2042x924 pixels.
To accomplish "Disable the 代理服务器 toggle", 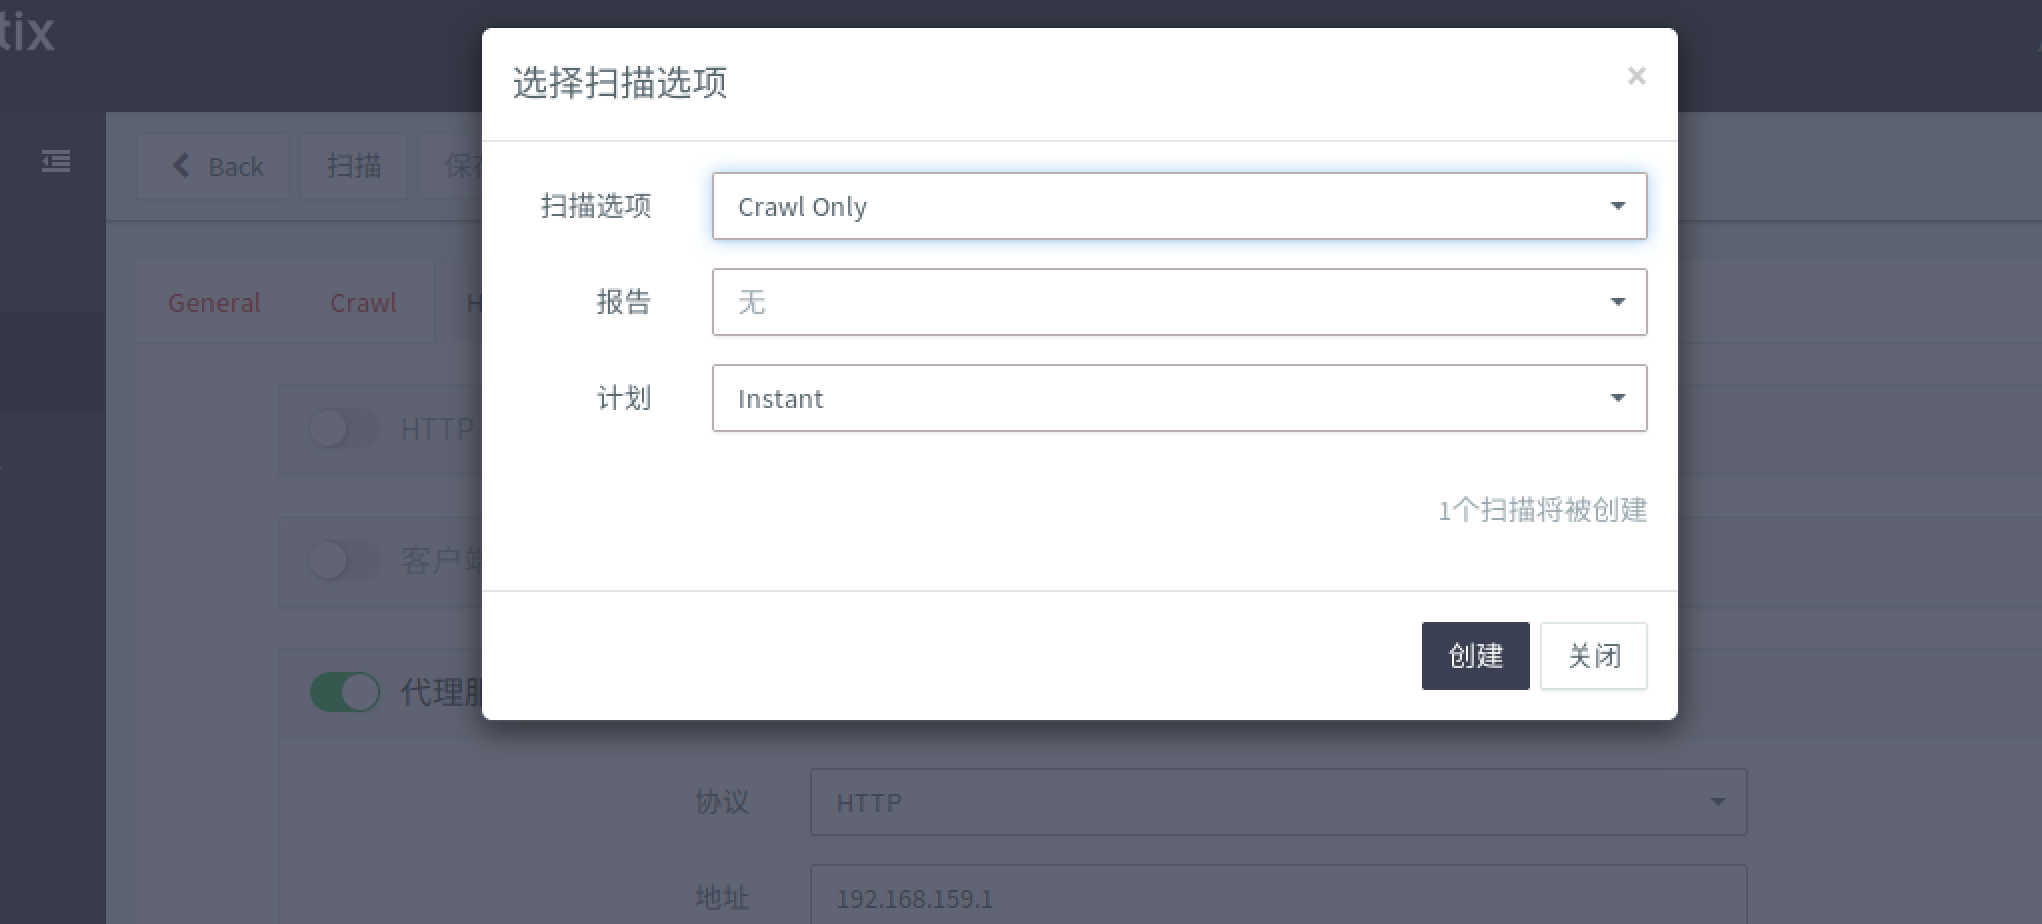I will click(344, 691).
